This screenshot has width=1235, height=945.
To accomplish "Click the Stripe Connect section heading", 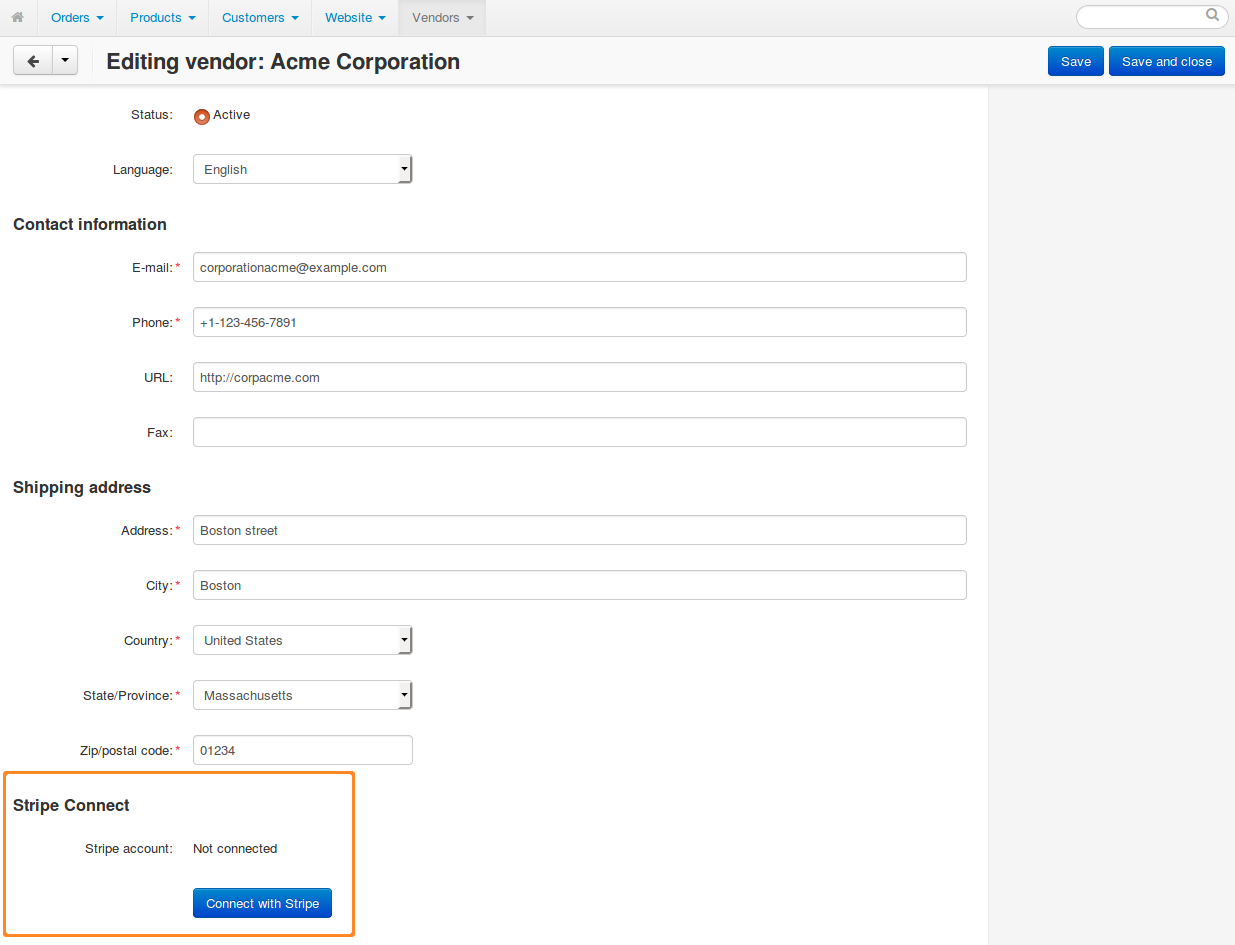I will pyautogui.click(x=71, y=805).
